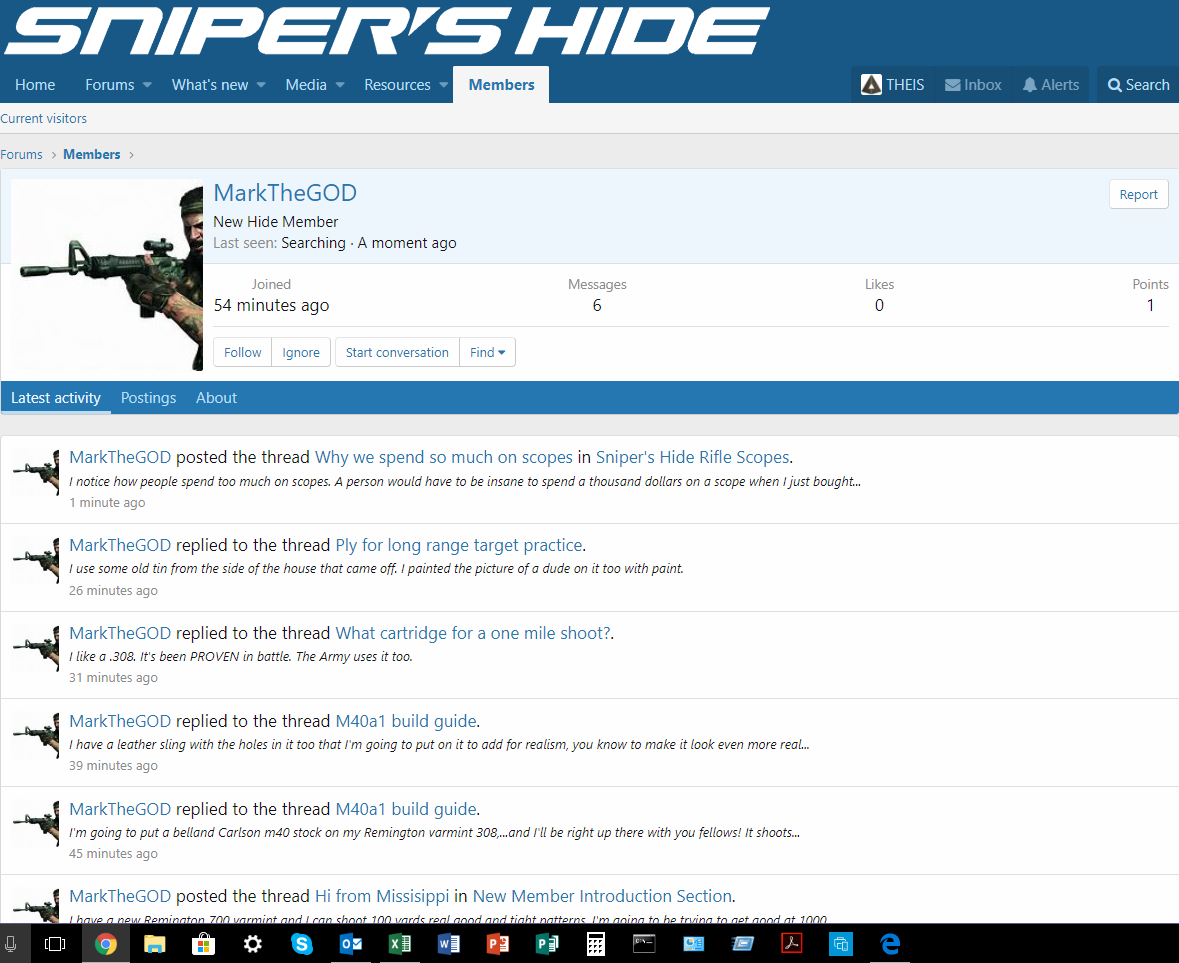This screenshot has height=963, width=1179.
Task: Click avatar beside the leather sling M40a1 reply
Action: pos(36,736)
